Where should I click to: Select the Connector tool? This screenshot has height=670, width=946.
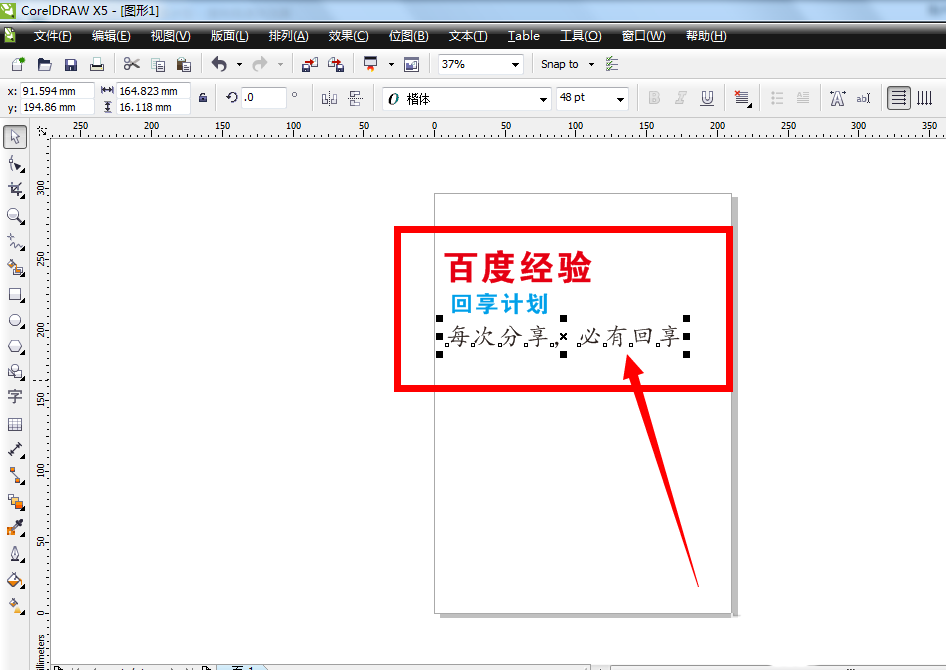15,476
